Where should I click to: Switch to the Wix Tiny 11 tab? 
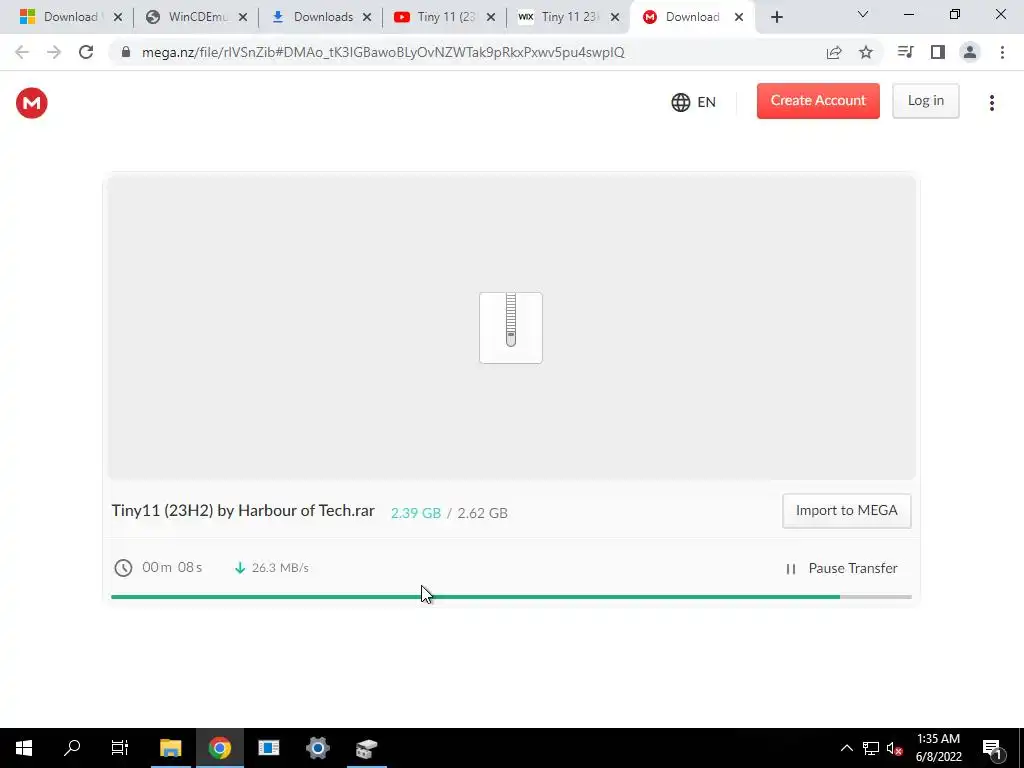pyautogui.click(x=559, y=17)
